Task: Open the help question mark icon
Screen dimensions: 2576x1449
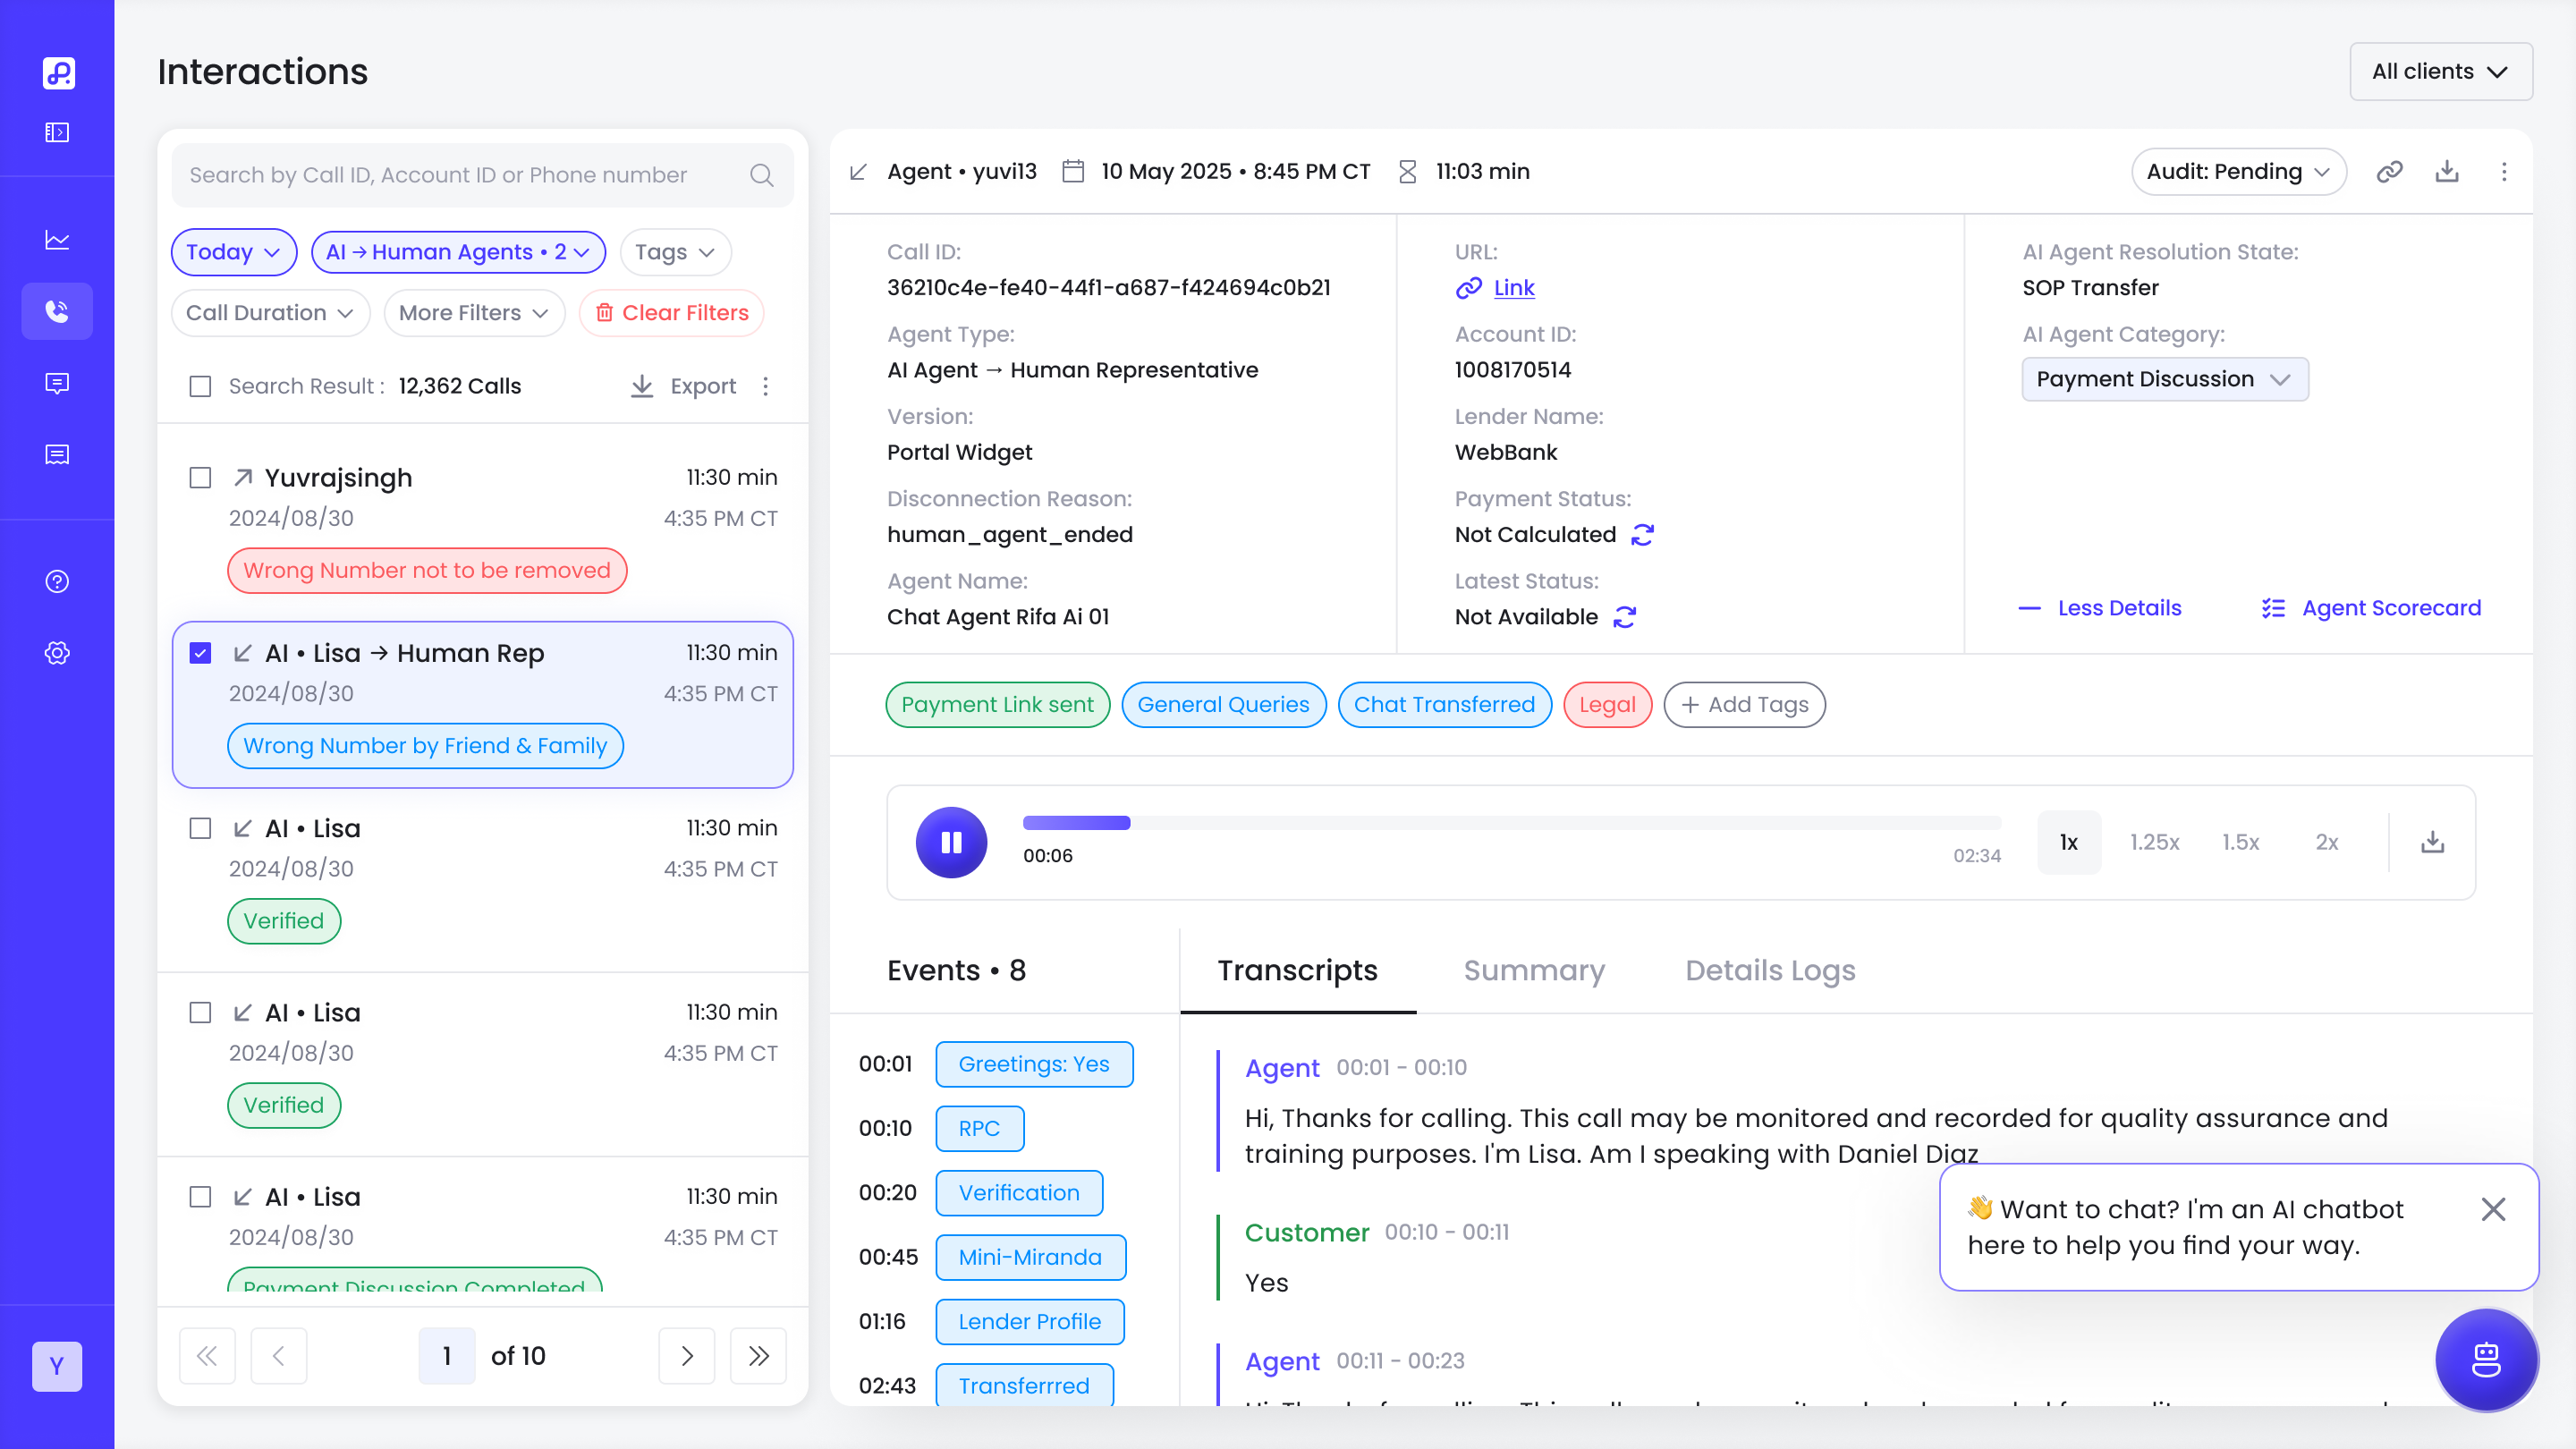Action: coord(57,581)
